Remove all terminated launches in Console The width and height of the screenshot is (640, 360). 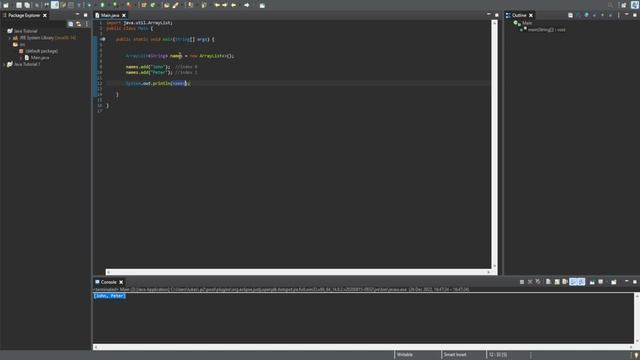(538, 282)
